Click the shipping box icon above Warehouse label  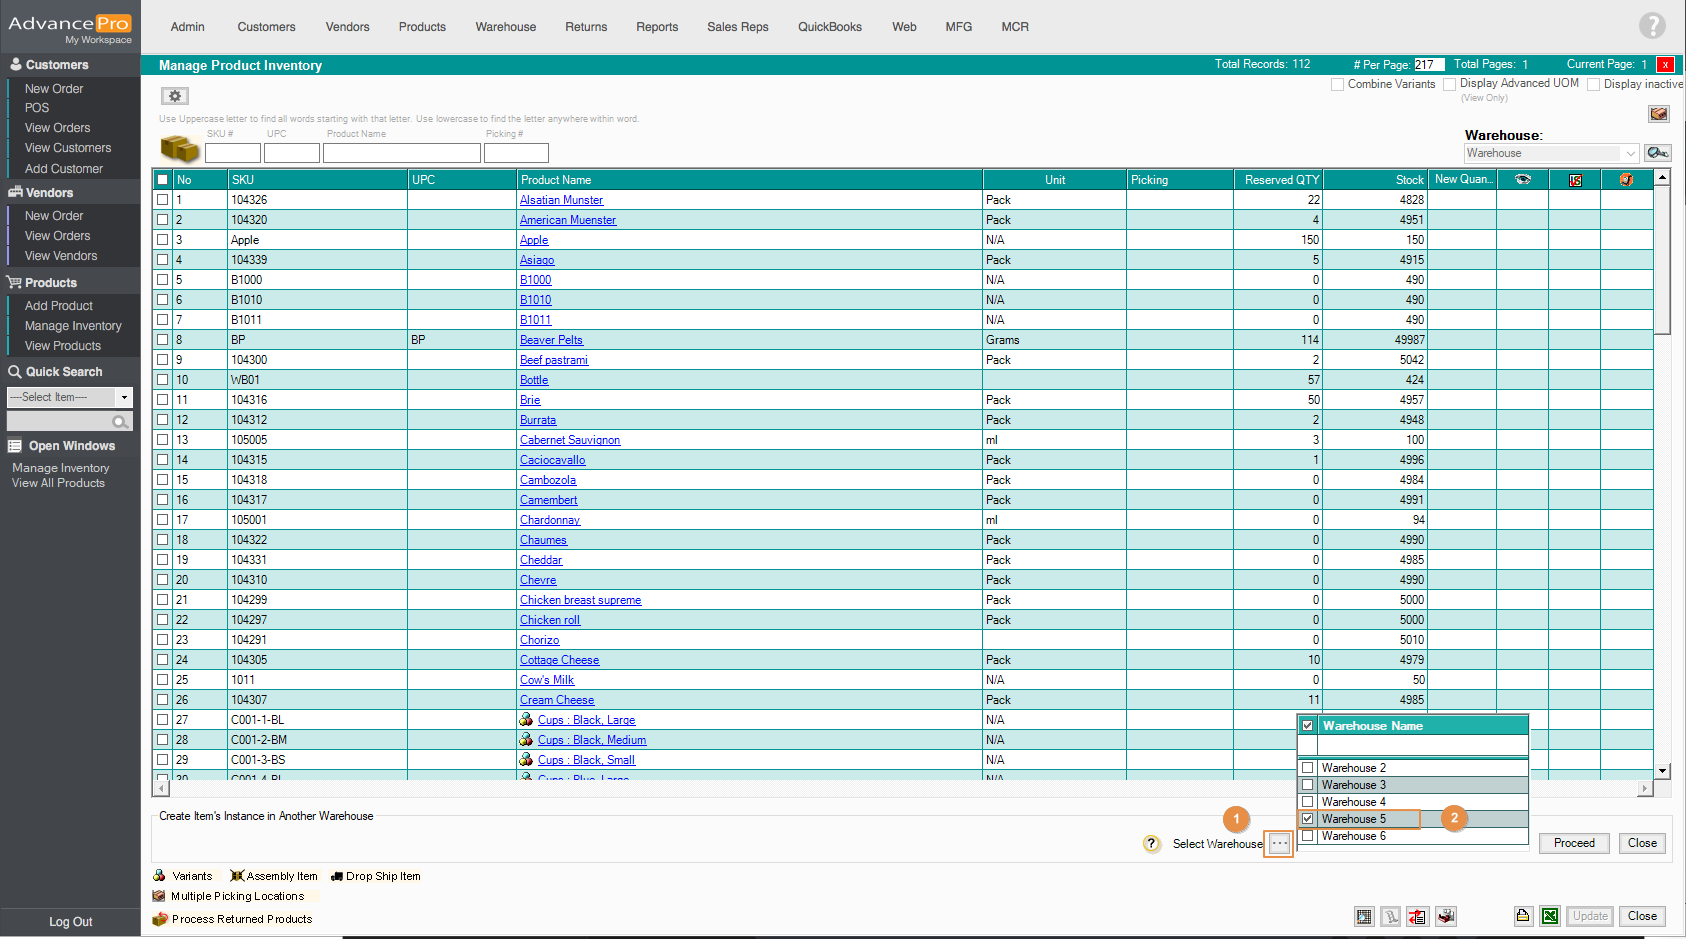pos(1658,114)
